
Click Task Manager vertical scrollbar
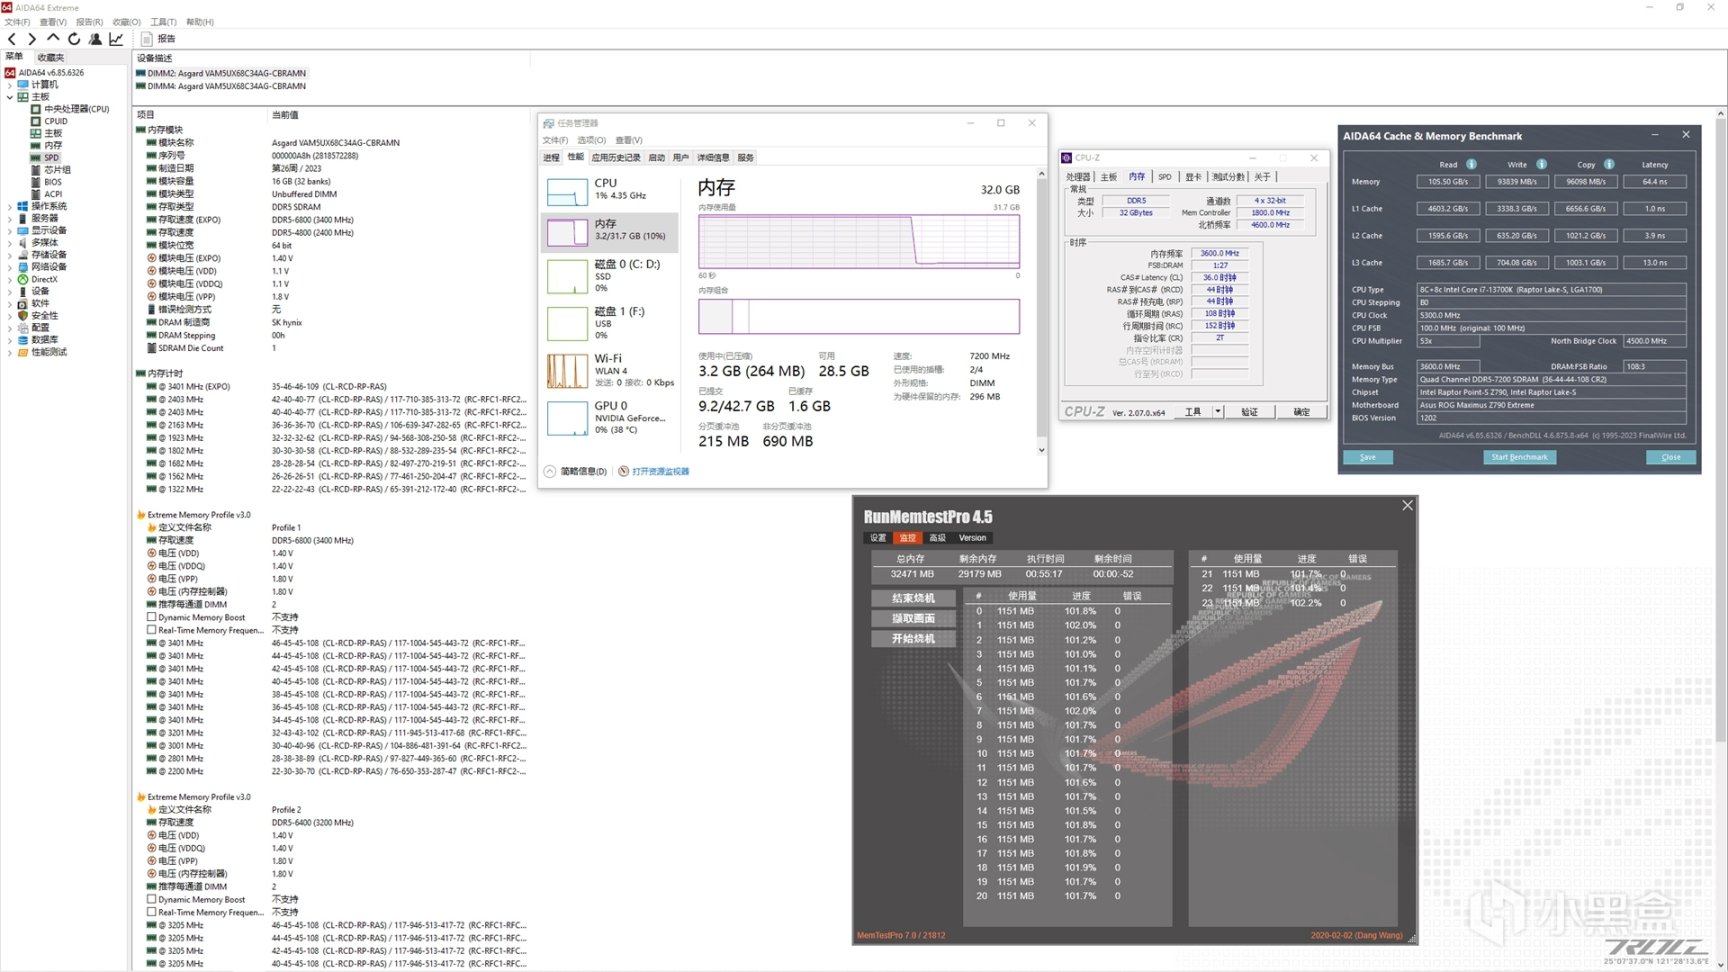click(x=1041, y=310)
